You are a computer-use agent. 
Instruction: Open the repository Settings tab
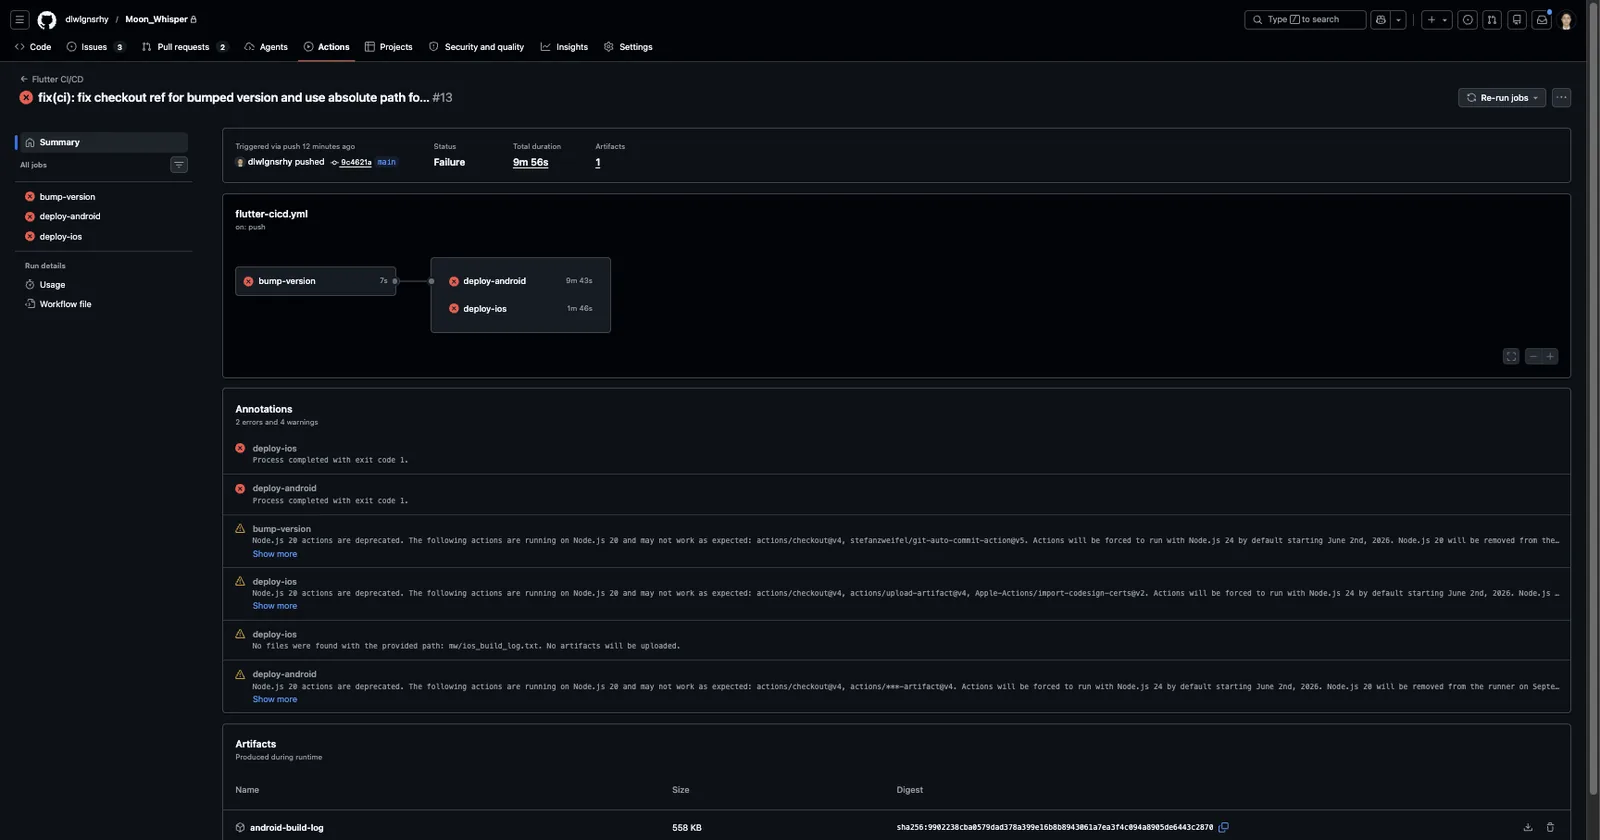[x=628, y=47]
